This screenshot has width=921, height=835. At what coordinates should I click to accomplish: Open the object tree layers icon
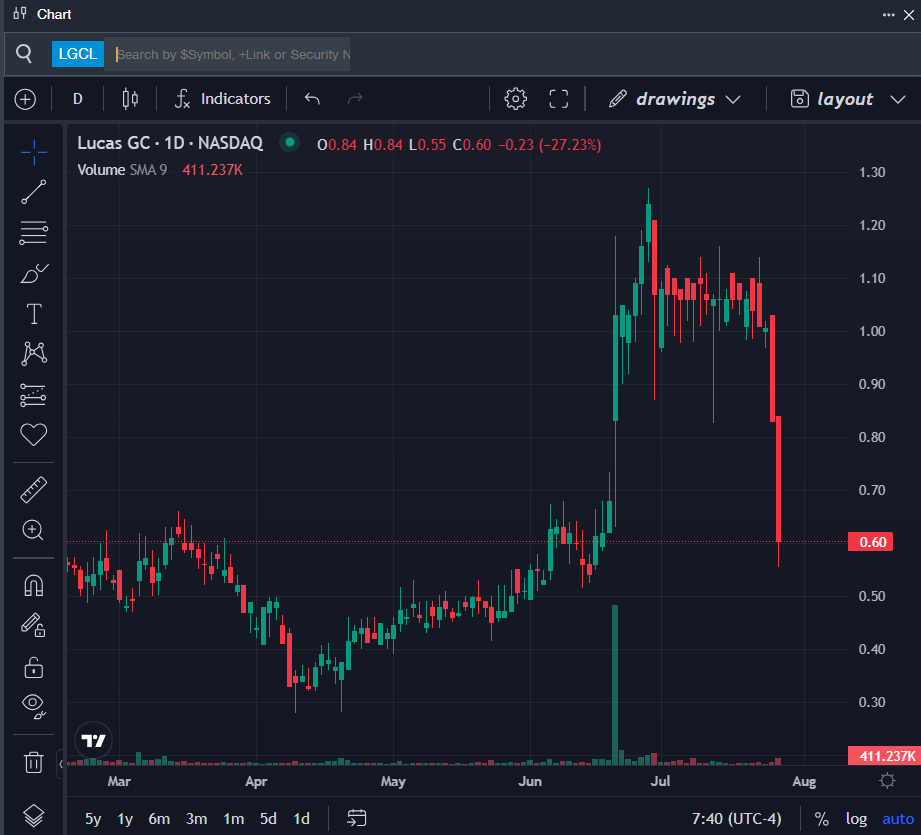click(33, 815)
